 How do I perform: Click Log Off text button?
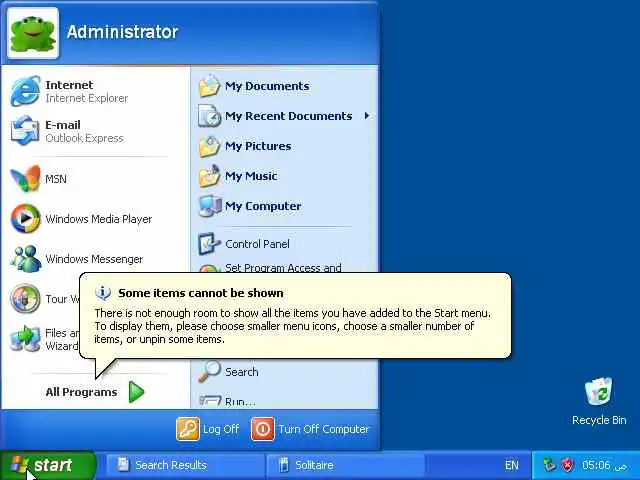(x=221, y=429)
